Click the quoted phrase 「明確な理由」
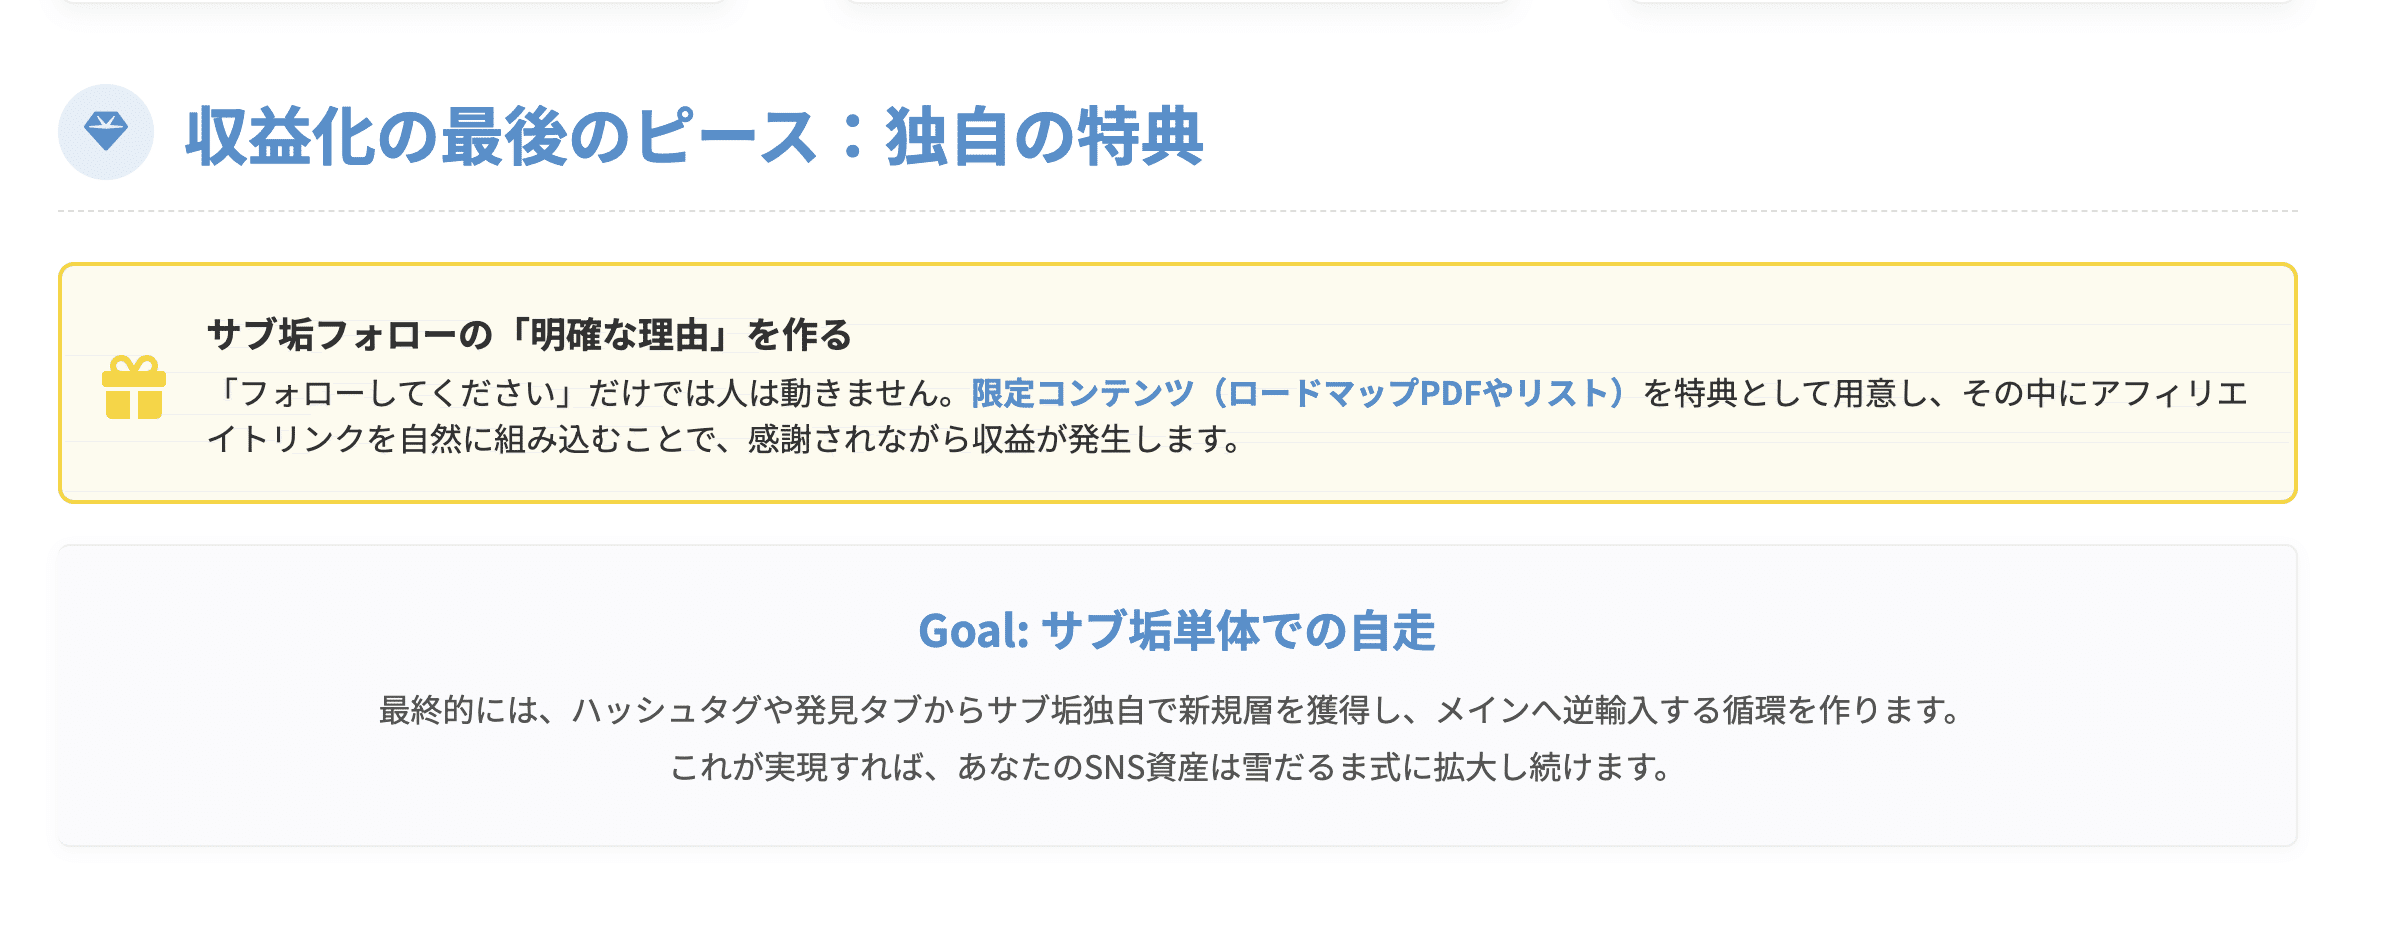 tap(620, 335)
